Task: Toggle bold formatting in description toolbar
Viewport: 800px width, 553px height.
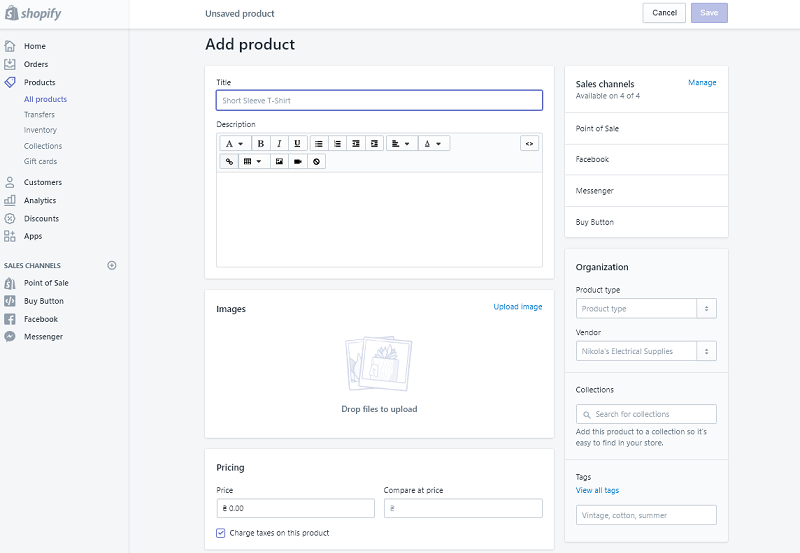Action: pos(261,144)
